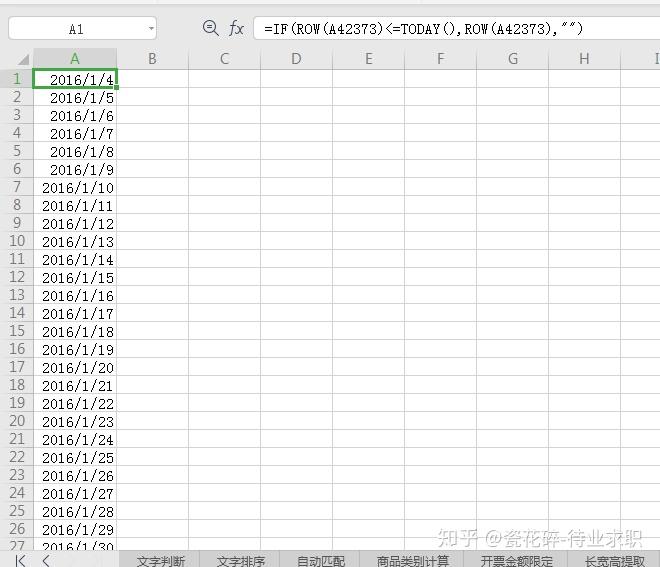Click cell containing 2016/1/26
Screen dimensions: 660x567
75,475
